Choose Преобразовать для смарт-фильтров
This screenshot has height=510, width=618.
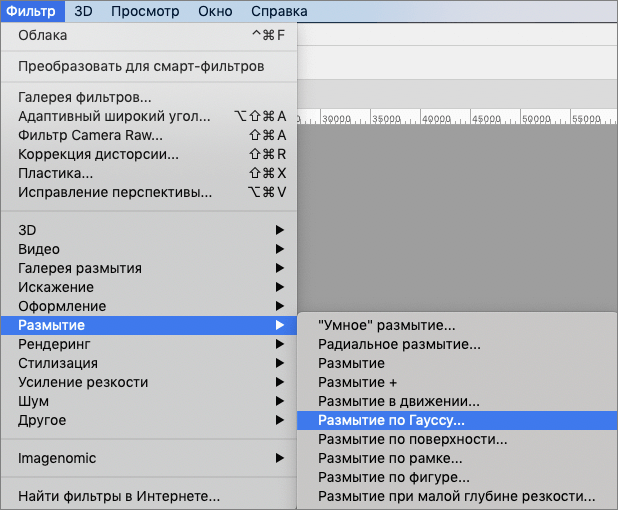(149, 66)
